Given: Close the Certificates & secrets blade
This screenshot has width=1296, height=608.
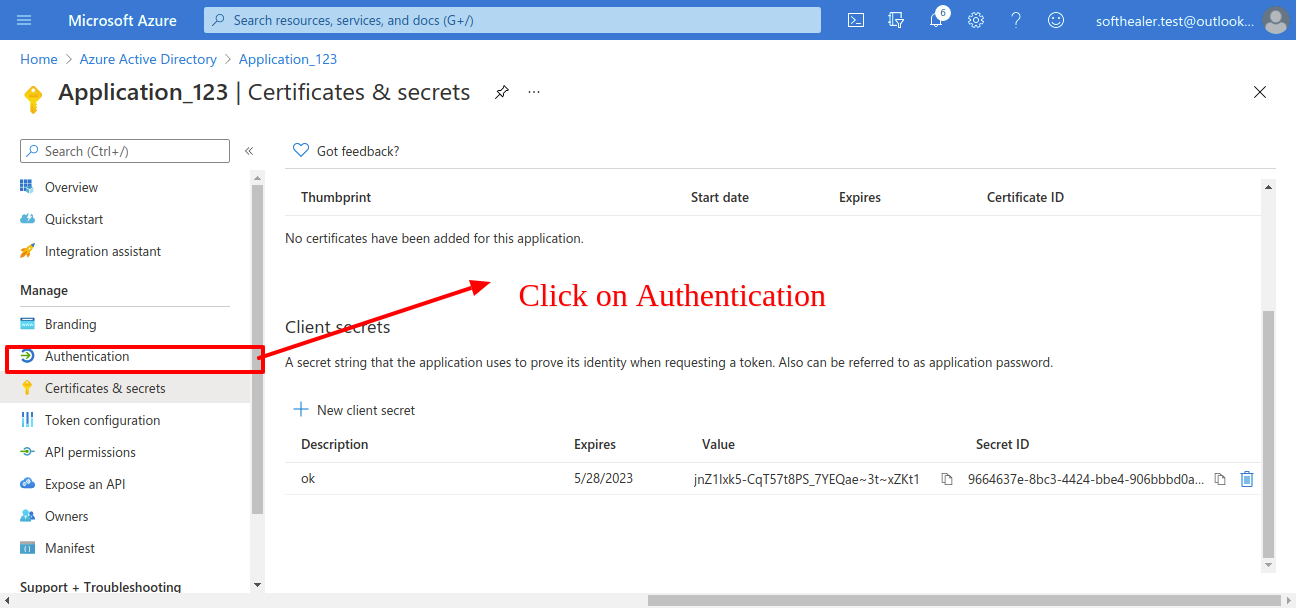Looking at the screenshot, I should pos(1260,92).
